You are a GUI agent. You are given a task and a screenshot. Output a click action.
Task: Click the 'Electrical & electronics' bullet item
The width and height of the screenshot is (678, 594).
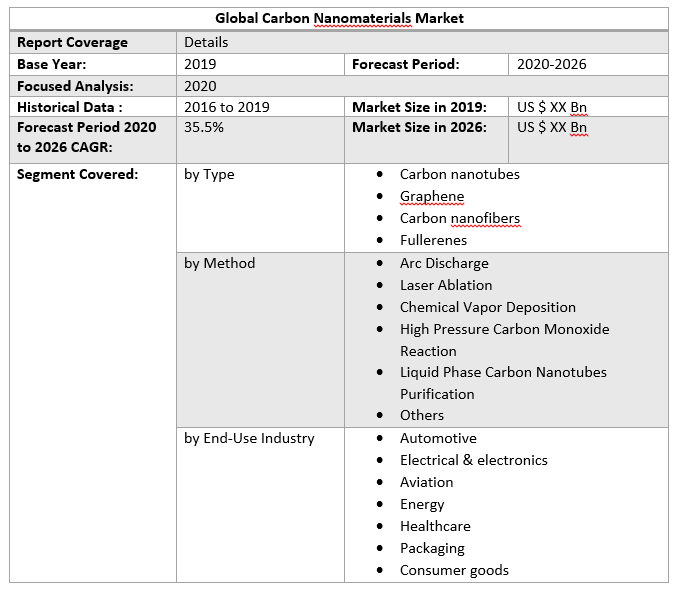[x=473, y=460]
